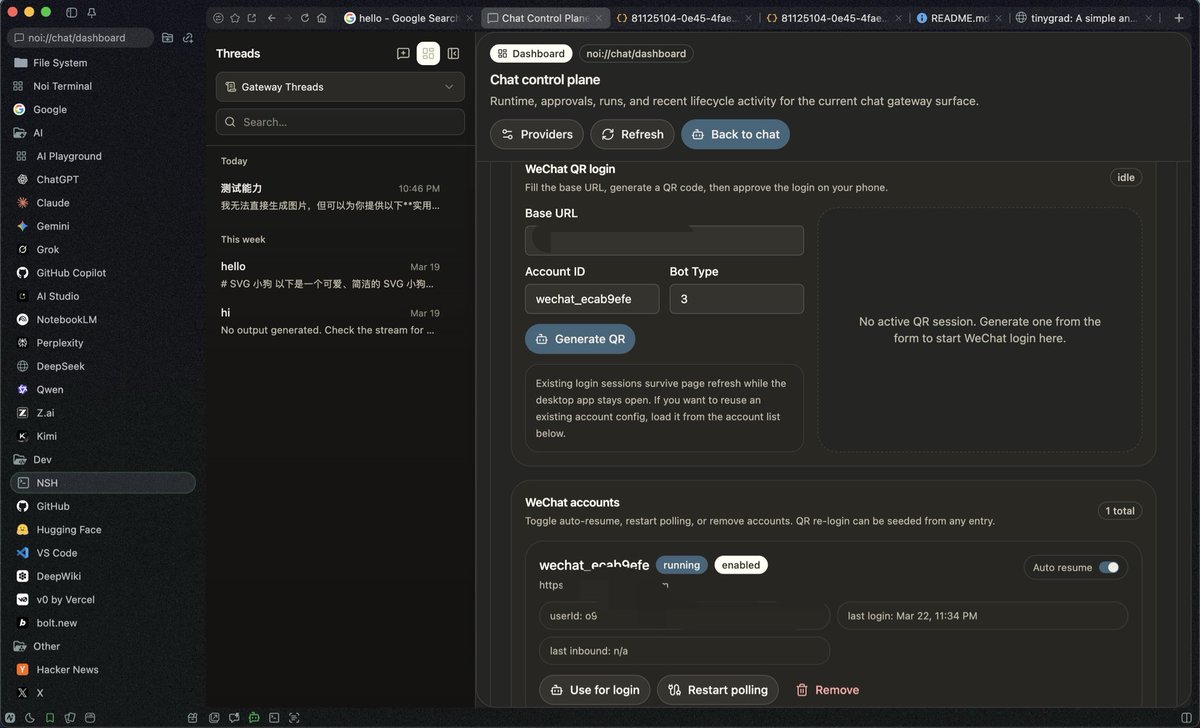Screen dimensions: 1200x728
Task: Click the Restart polling button
Action: tap(718, 690)
